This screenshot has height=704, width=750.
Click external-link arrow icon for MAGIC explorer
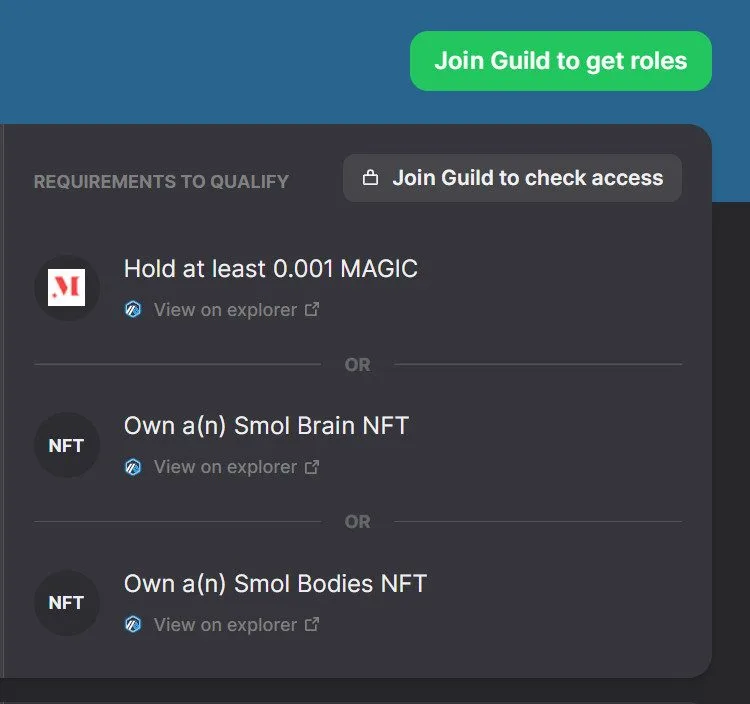tap(312, 309)
